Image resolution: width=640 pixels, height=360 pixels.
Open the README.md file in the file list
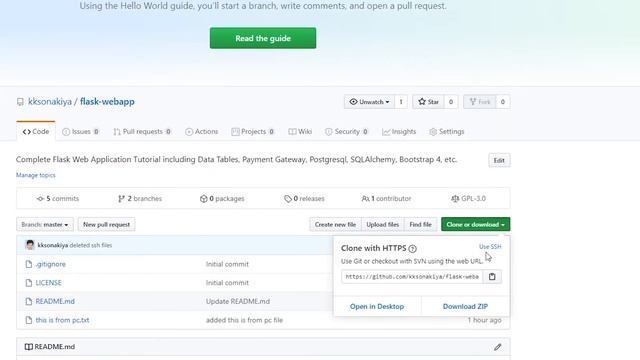(55, 301)
